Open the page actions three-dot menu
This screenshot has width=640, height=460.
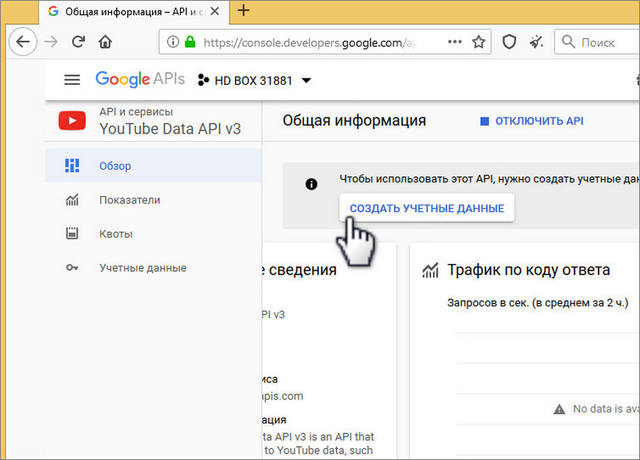455,42
